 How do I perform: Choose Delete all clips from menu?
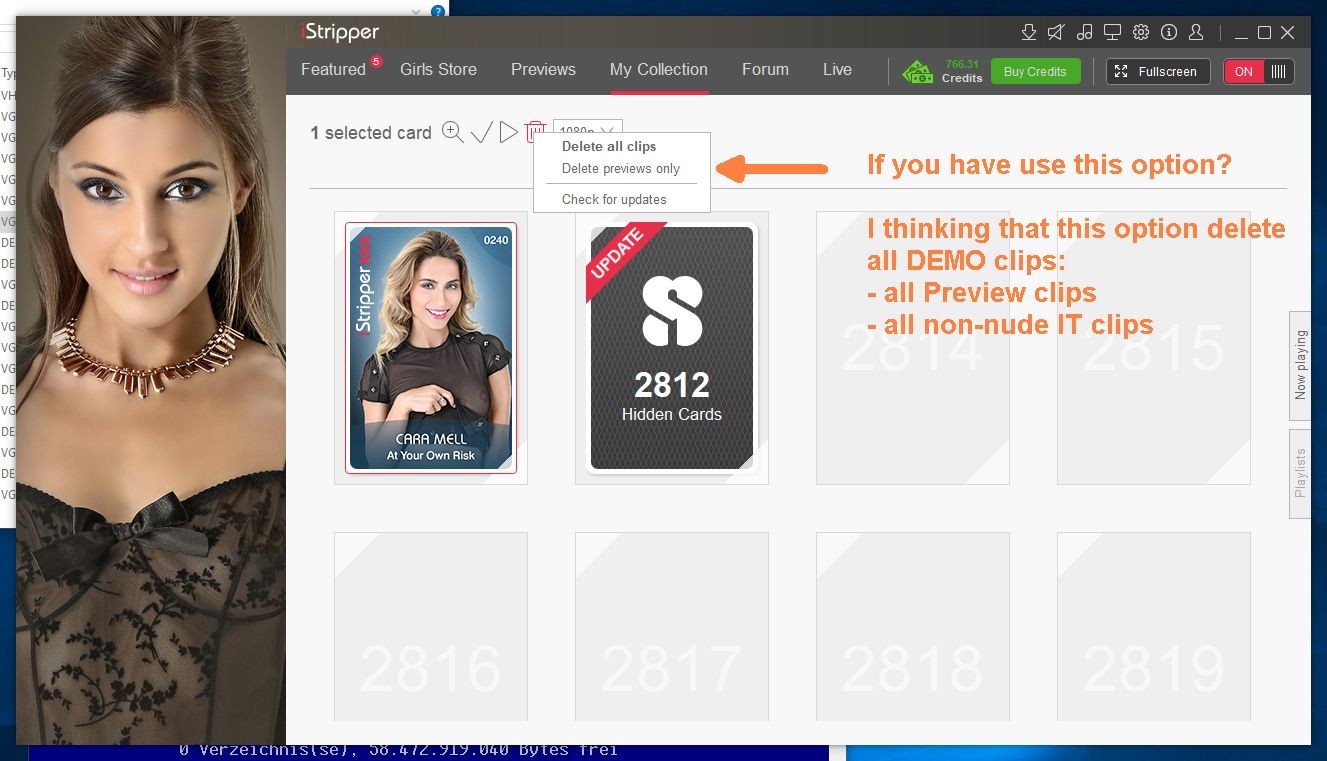click(609, 146)
